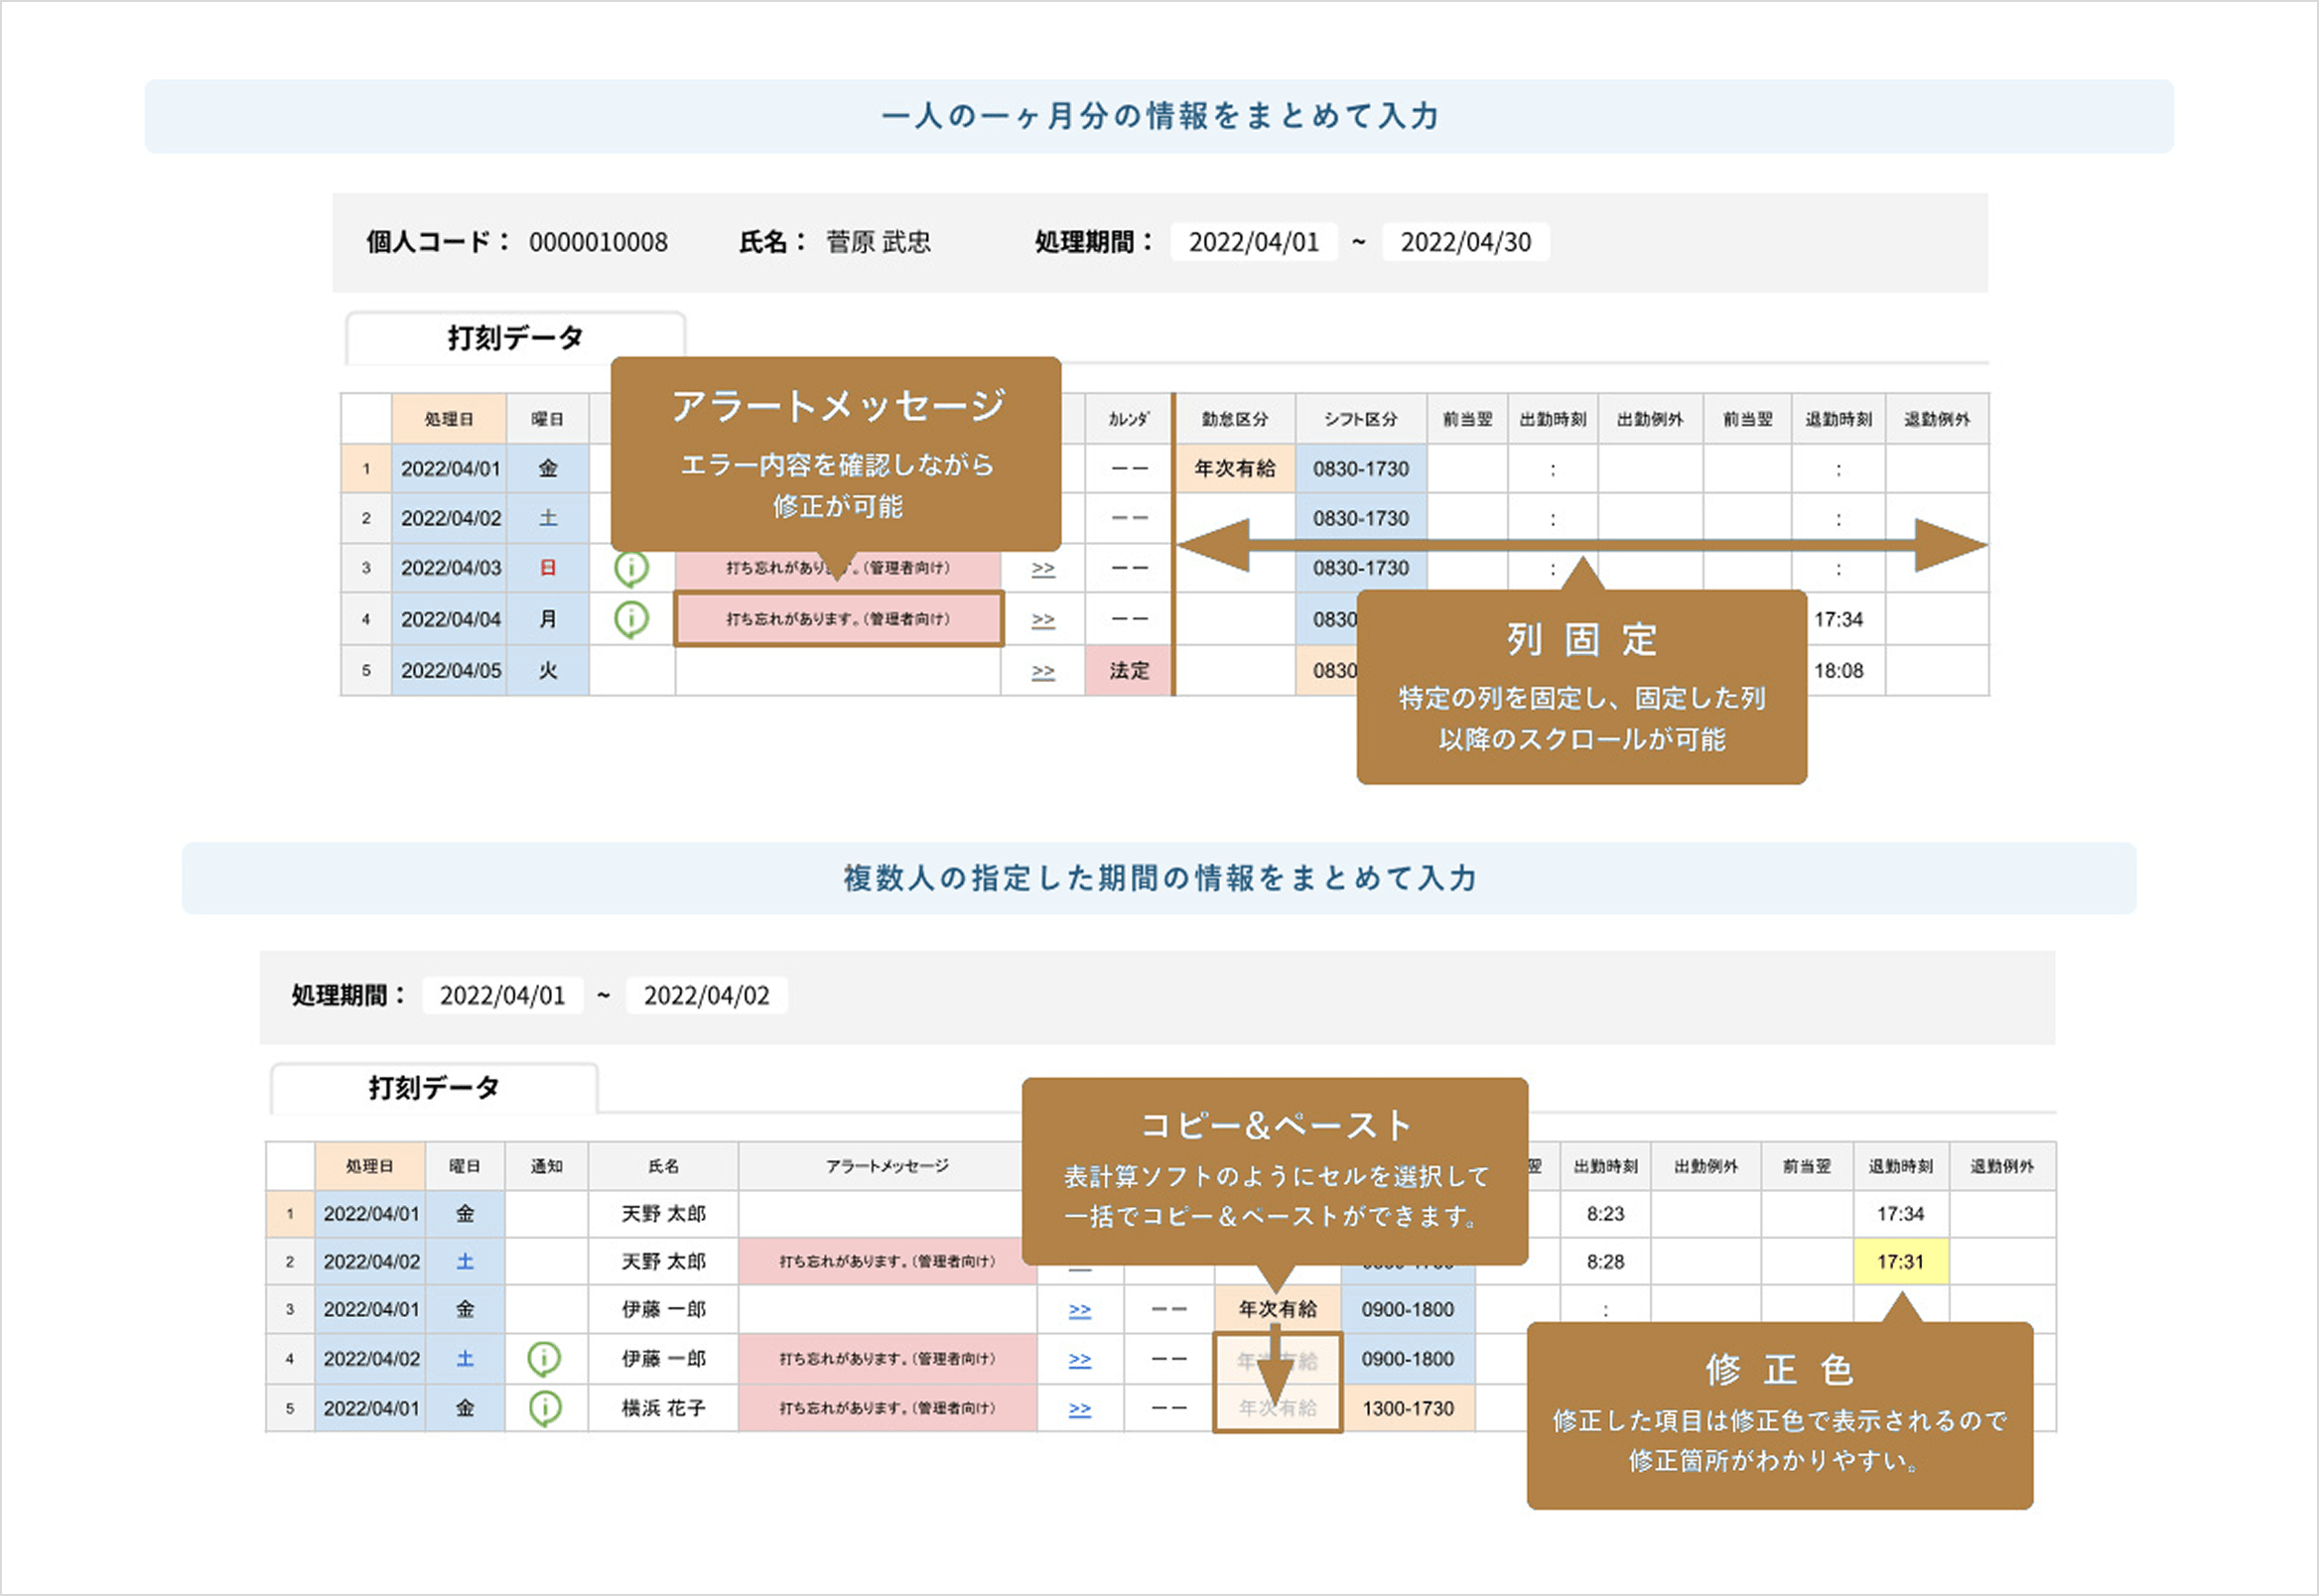This screenshot has width=2319, height=1596.
Task: Select the 法定 calendar cell in 2022/04/05 row
Action: click(x=1129, y=671)
